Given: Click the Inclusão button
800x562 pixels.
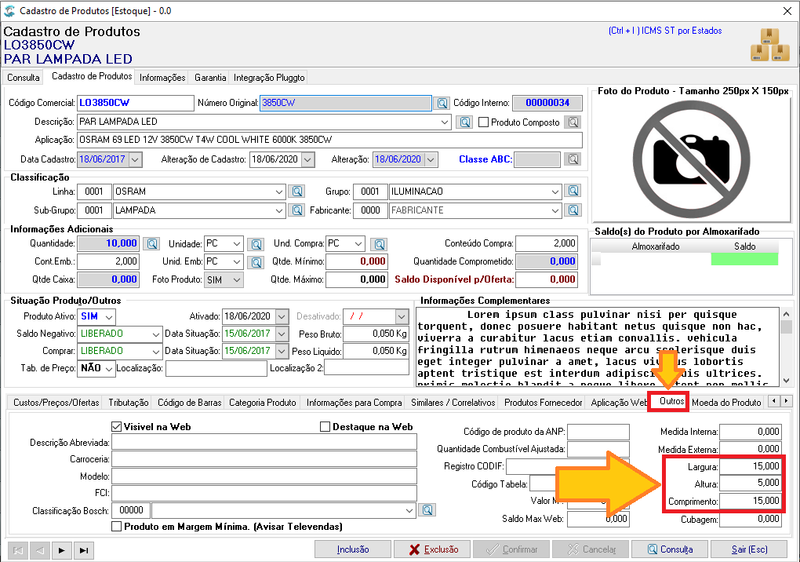Looking at the screenshot, I should pyautogui.click(x=353, y=549).
